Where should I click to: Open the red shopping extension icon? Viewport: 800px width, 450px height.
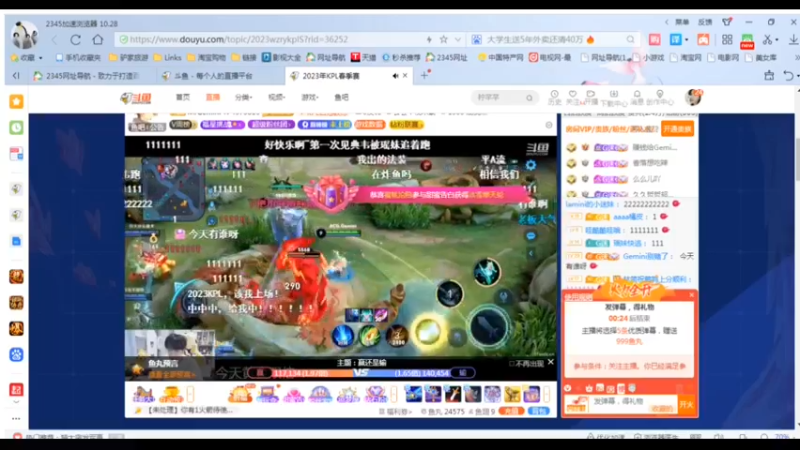[x=655, y=39]
